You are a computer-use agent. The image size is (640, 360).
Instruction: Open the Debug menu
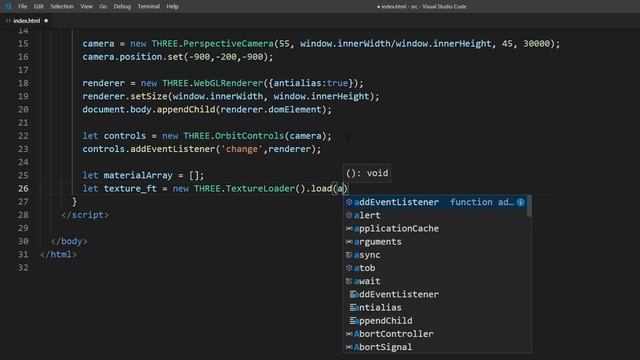point(122,7)
